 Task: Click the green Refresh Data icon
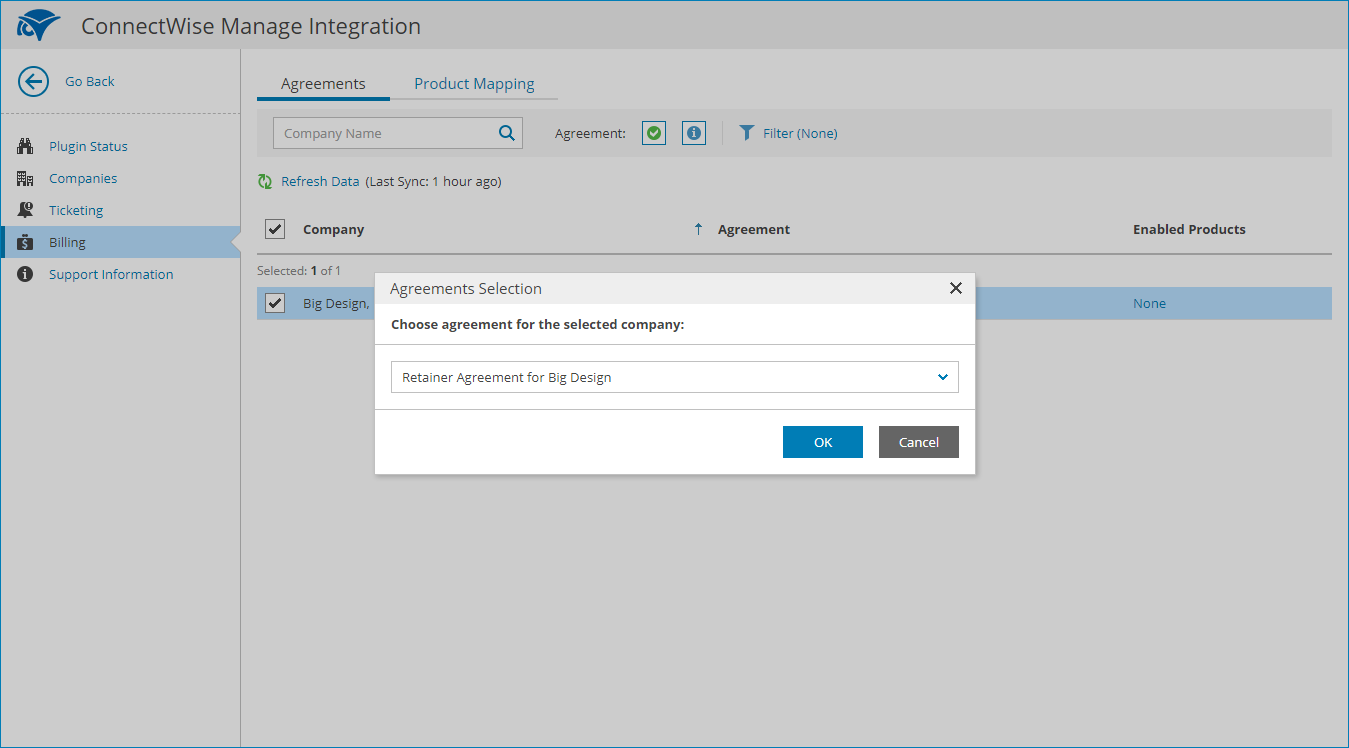(265, 182)
